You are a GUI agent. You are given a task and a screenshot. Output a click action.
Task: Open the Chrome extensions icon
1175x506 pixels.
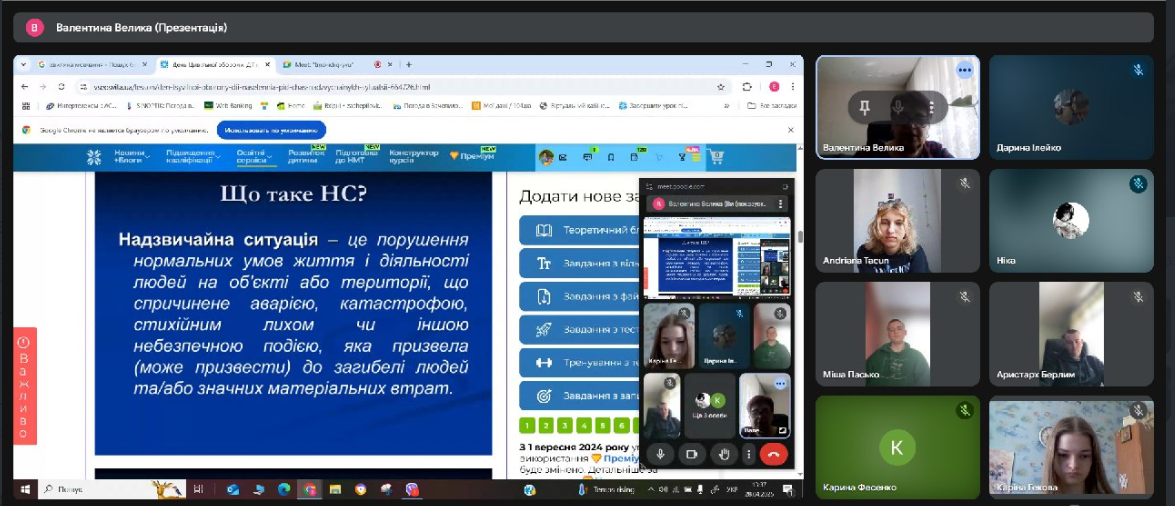coord(747,86)
